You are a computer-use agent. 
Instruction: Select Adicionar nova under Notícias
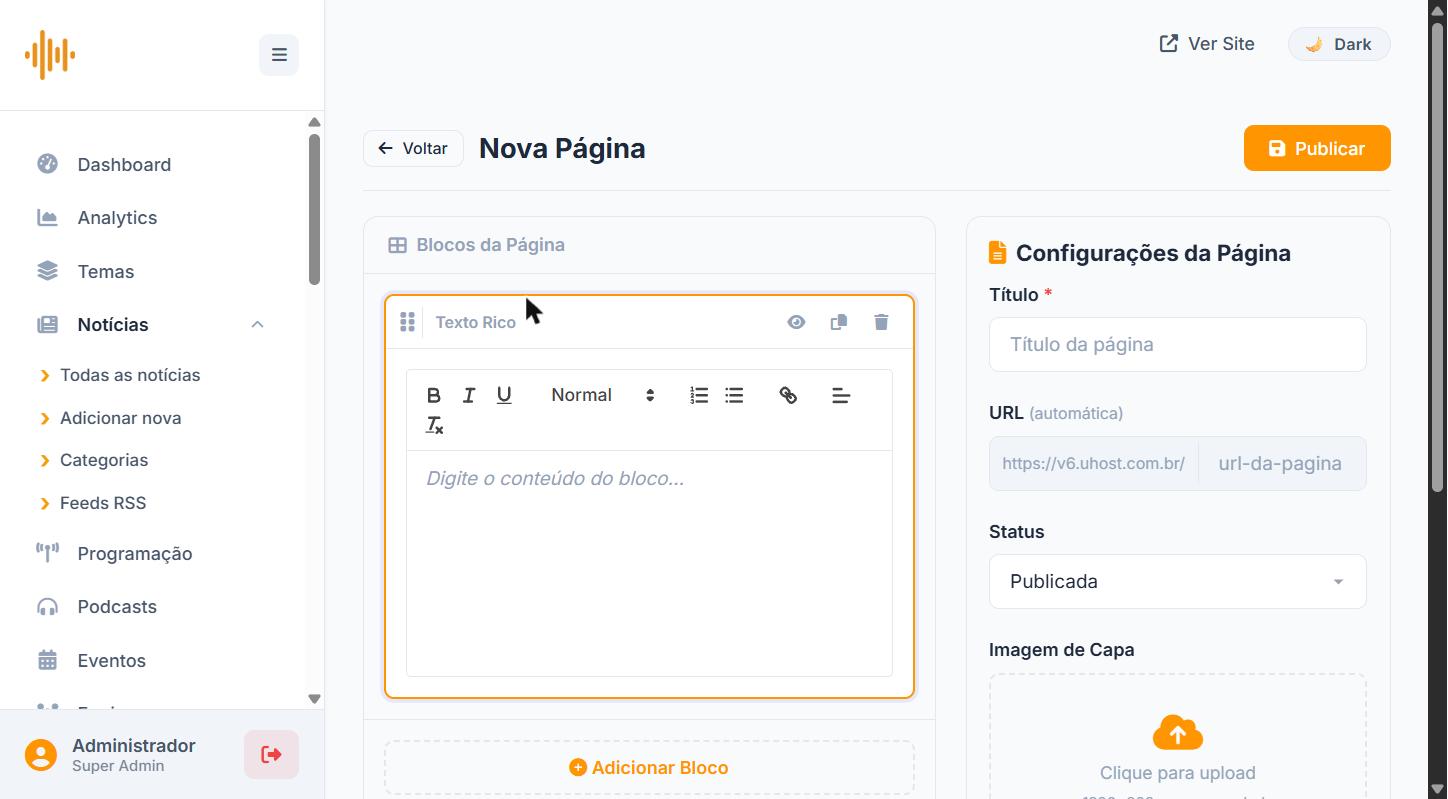(x=120, y=418)
